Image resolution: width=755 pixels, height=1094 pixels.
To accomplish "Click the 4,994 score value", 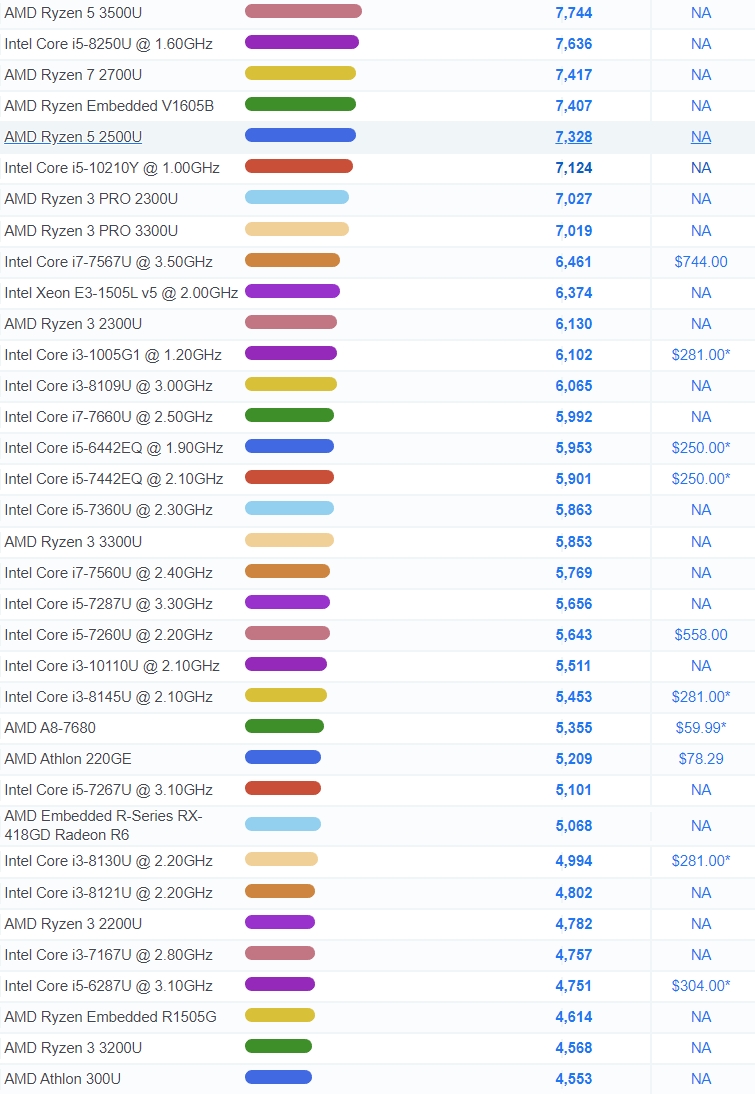I will point(574,861).
